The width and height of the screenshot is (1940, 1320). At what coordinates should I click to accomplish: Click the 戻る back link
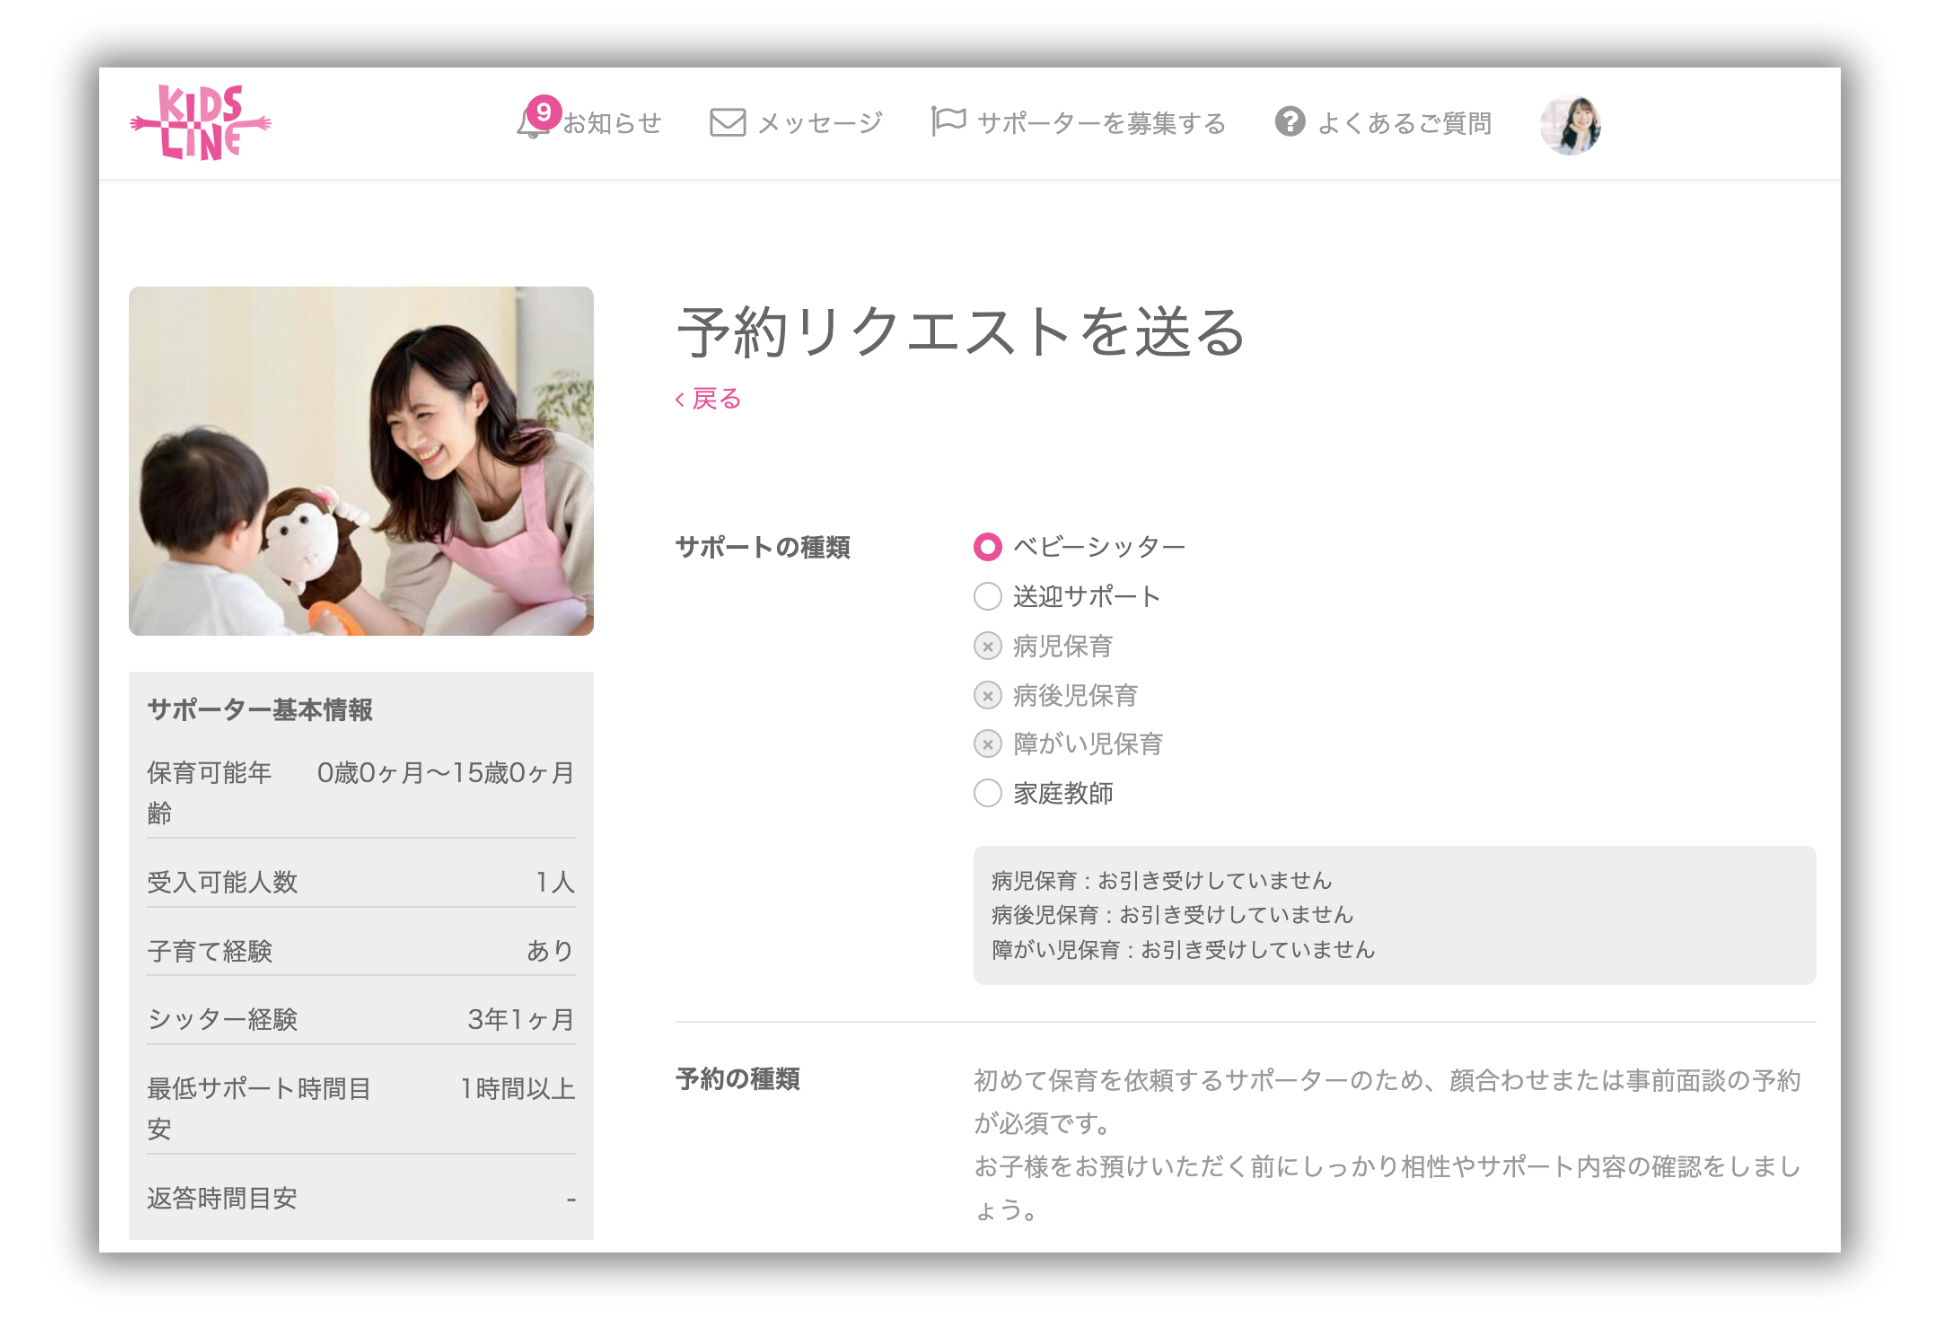(716, 399)
